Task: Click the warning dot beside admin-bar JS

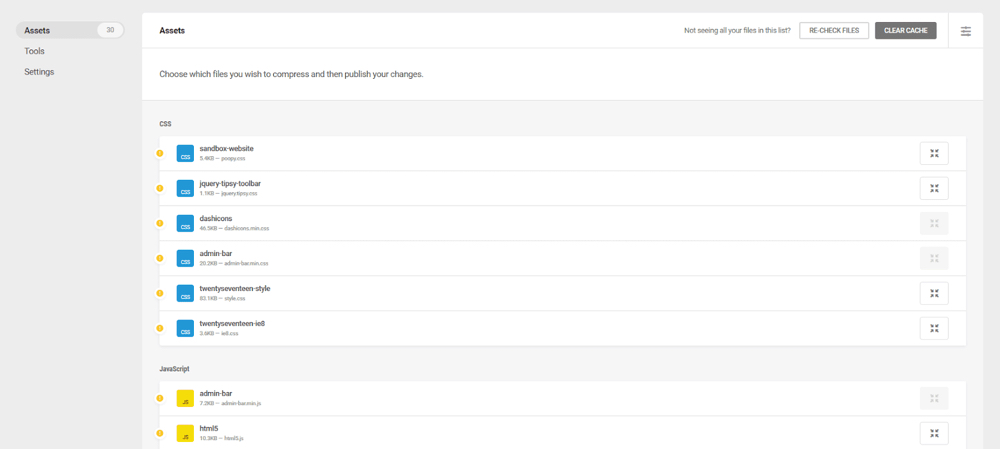Action: pos(159,398)
